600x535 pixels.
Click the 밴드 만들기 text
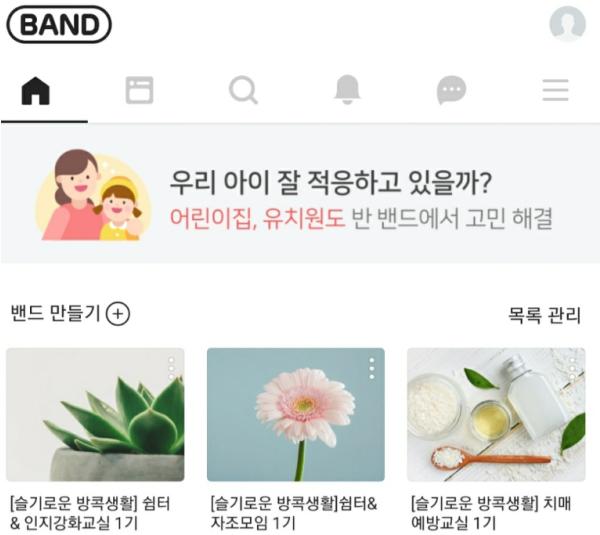[55, 314]
